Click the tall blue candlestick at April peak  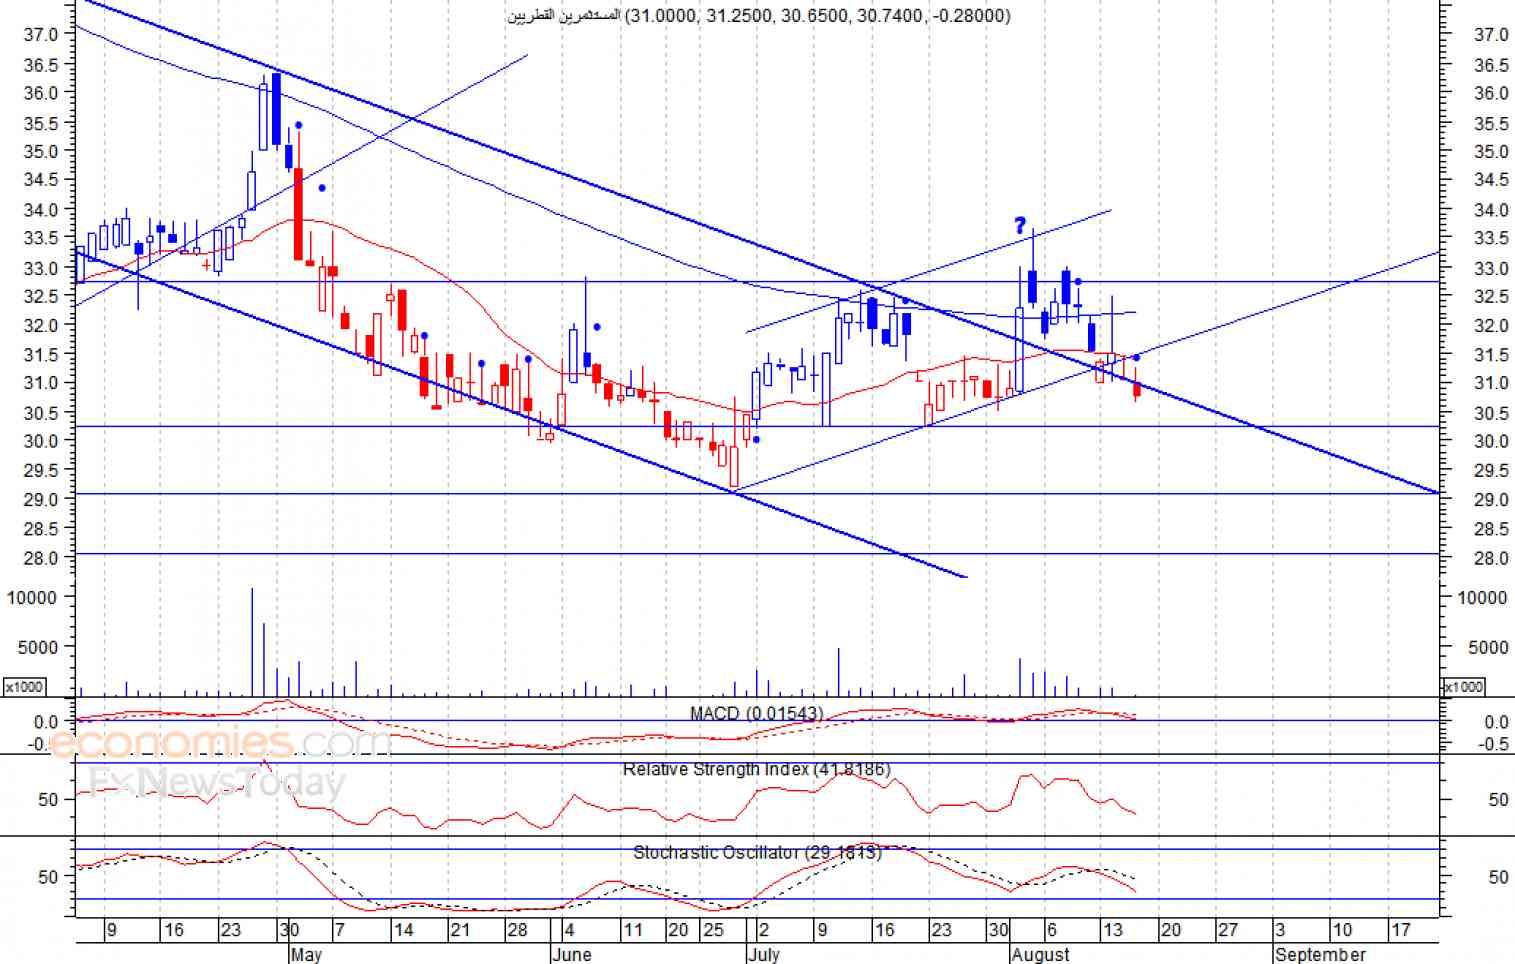pos(276,109)
